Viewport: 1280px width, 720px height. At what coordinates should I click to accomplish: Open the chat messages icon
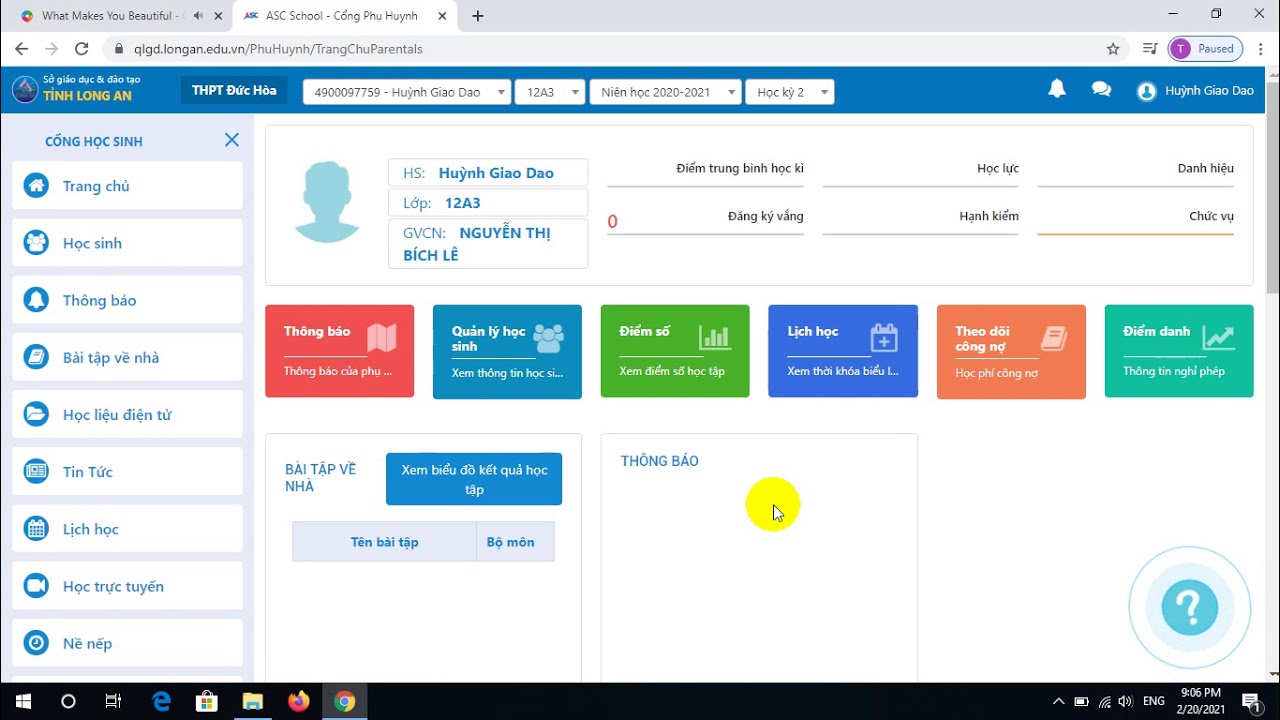coord(1101,89)
